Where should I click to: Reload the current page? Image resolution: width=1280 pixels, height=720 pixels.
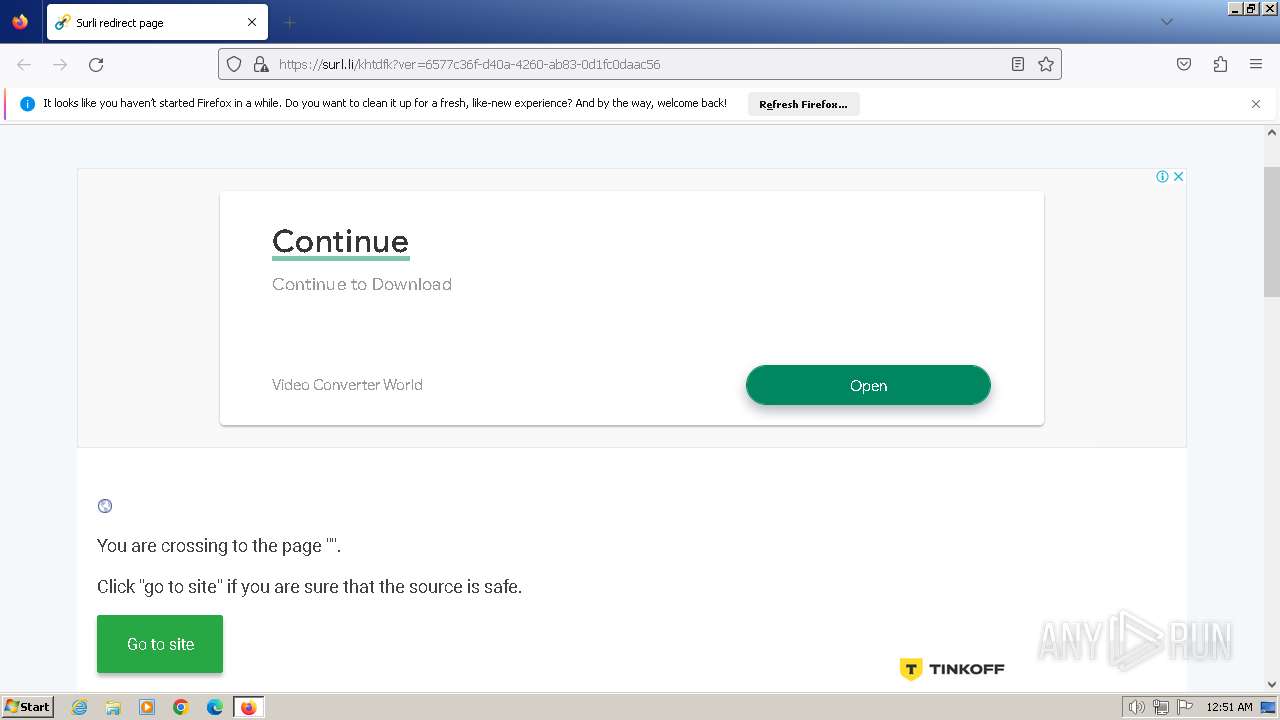coord(96,64)
